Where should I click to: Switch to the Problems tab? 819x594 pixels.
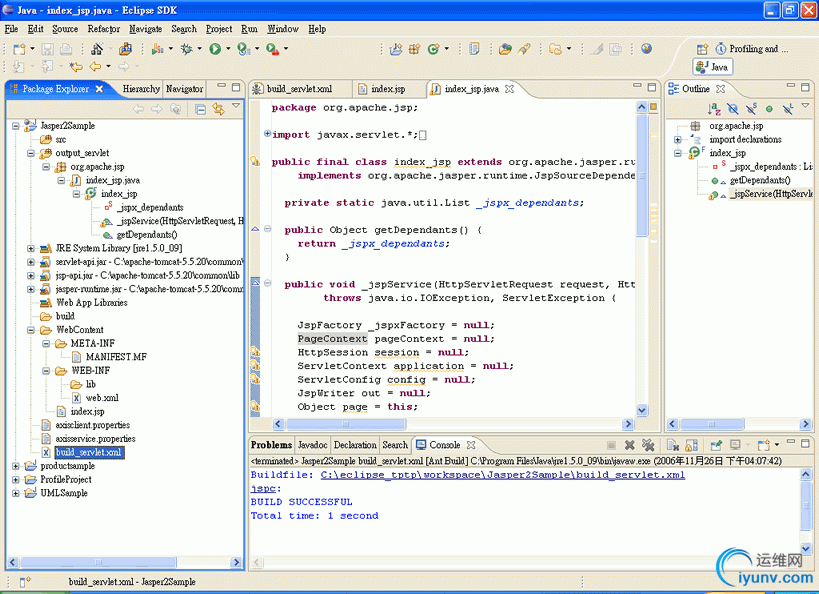click(x=271, y=445)
